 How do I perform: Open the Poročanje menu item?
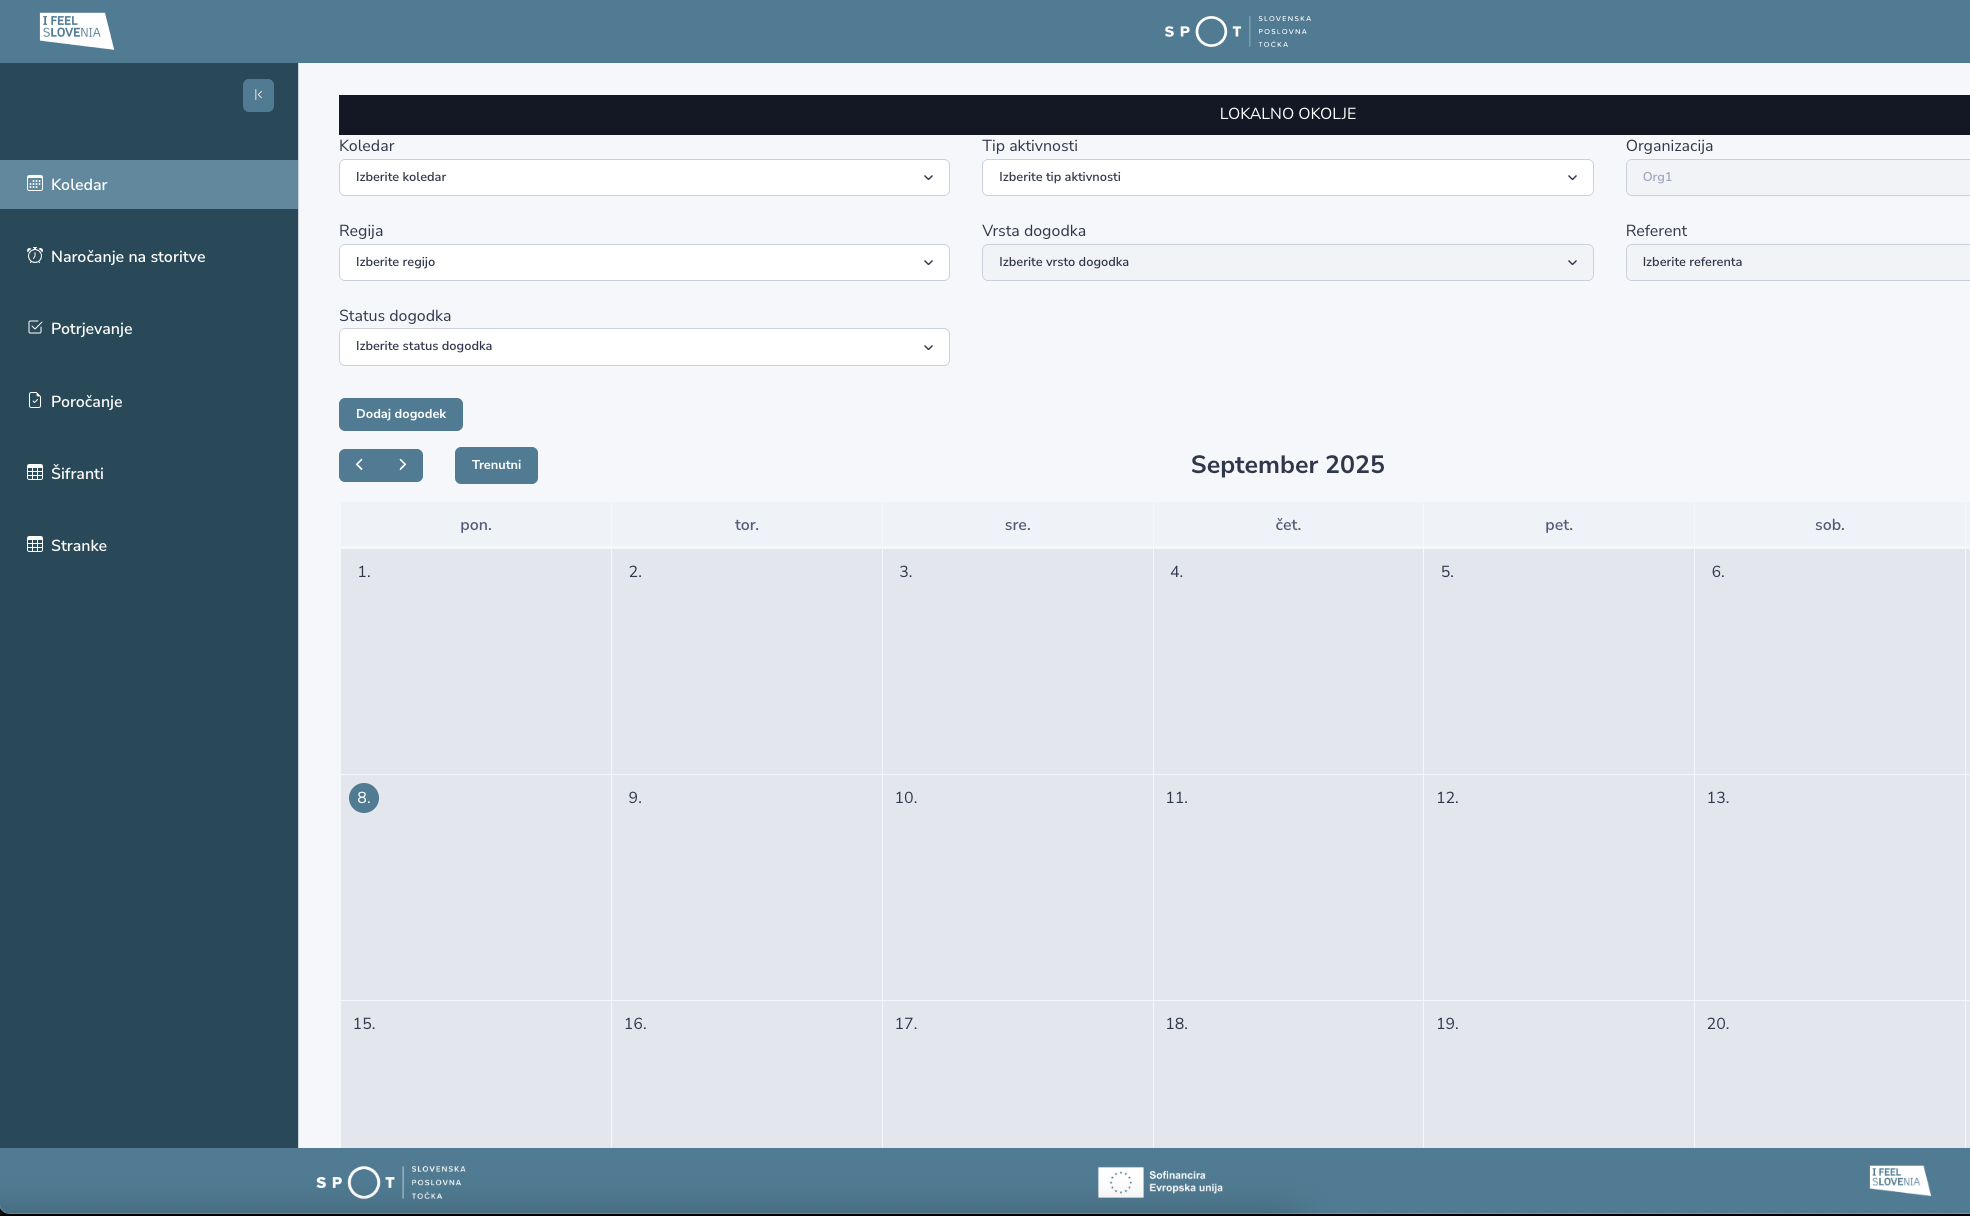pyautogui.click(x=87, y=402)
